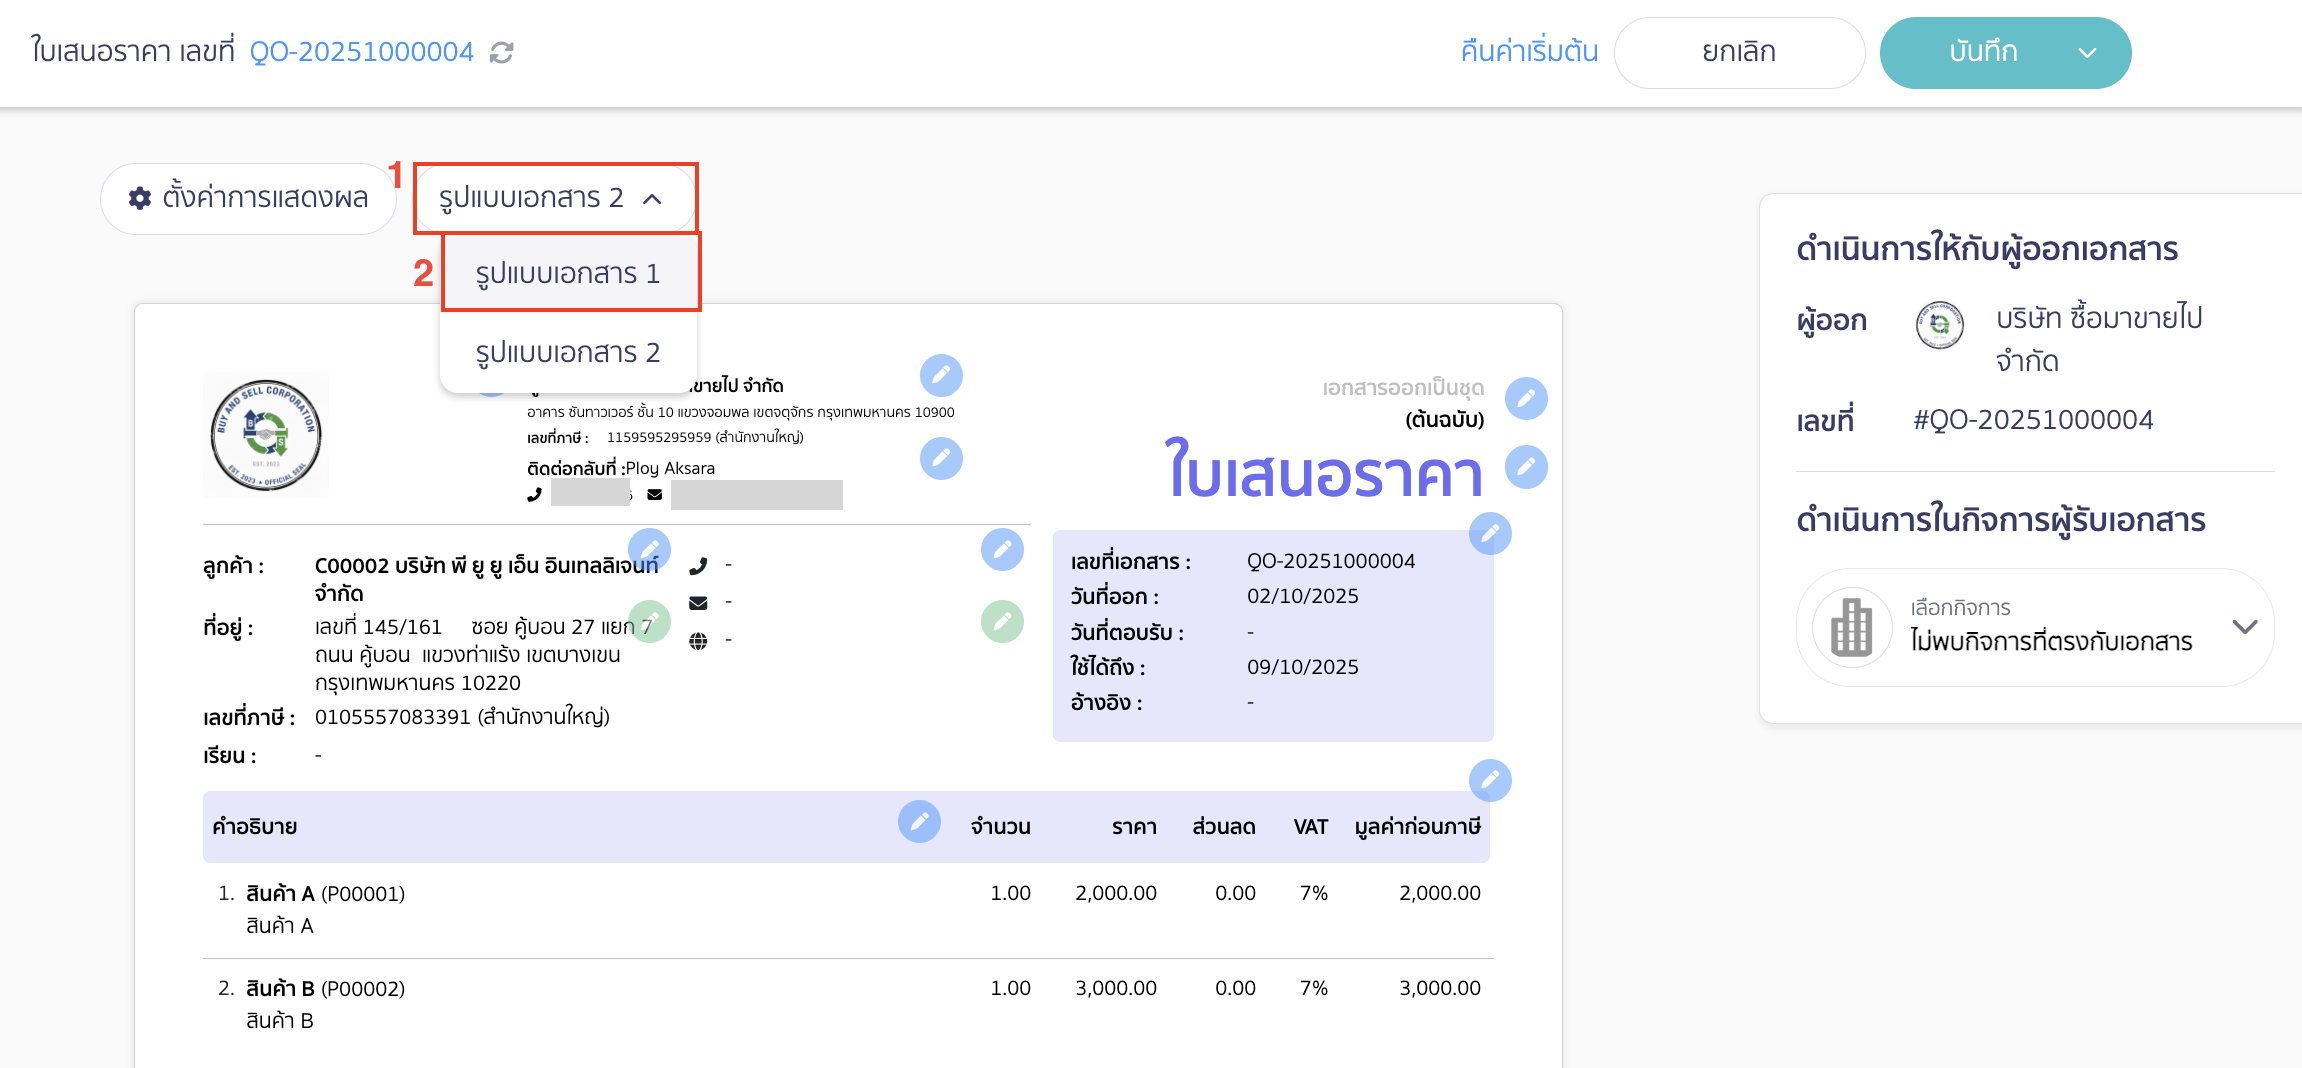
Task: Click pencil icon next to เอกสารออกเป็นชุด
Action: [x=1525, y=397]
